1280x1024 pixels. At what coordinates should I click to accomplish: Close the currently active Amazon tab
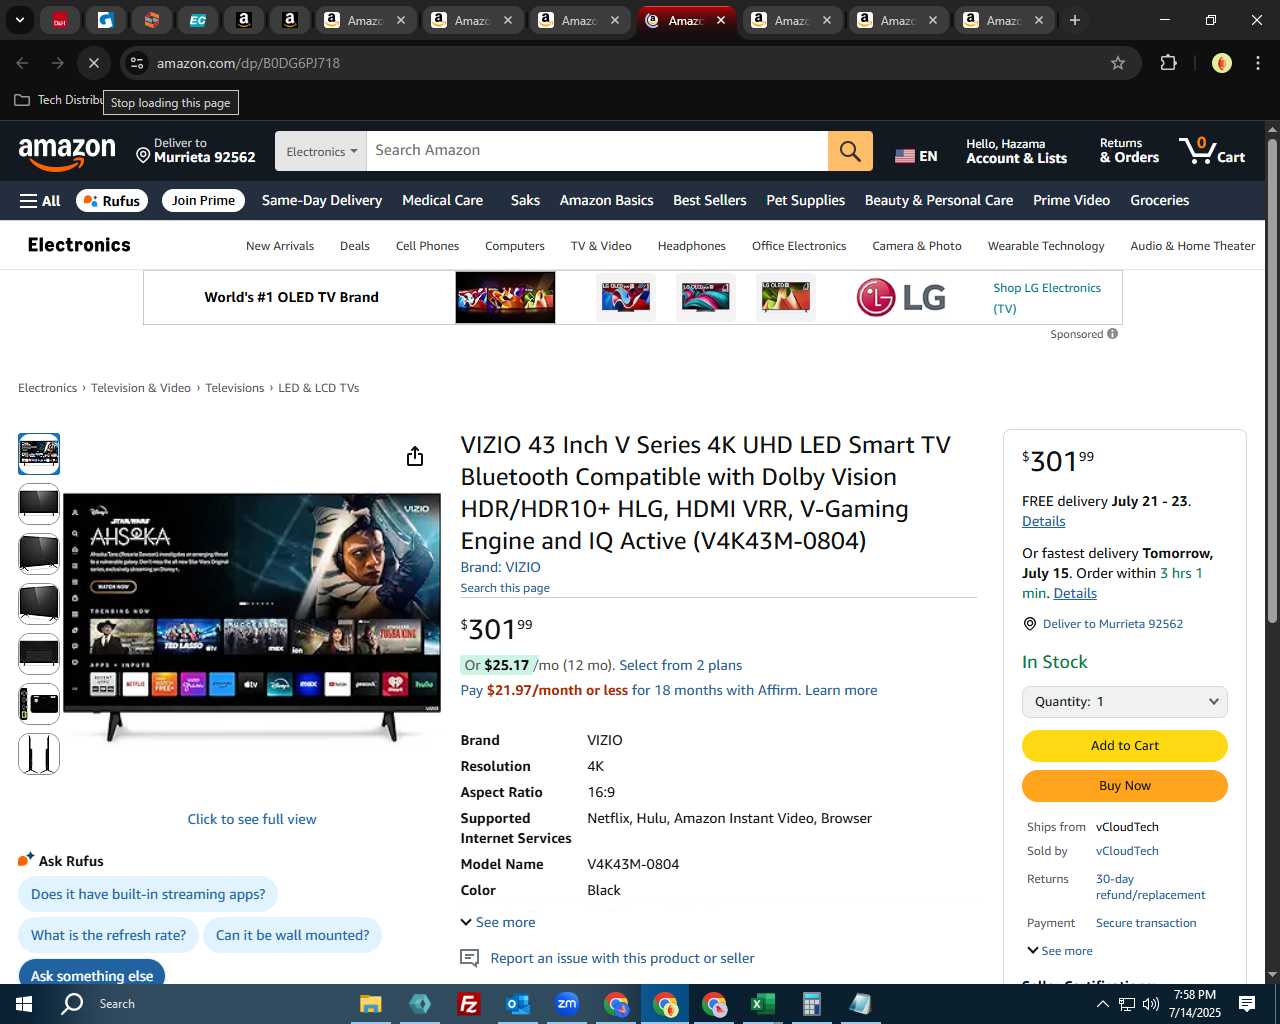tap(721, 20)
